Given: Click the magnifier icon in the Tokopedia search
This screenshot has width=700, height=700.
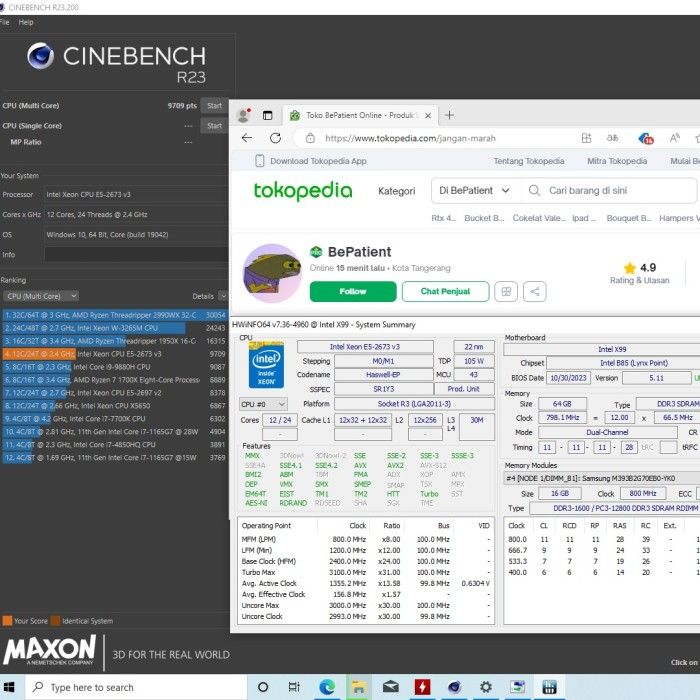Looking at the screenshot, I should 534,191.
